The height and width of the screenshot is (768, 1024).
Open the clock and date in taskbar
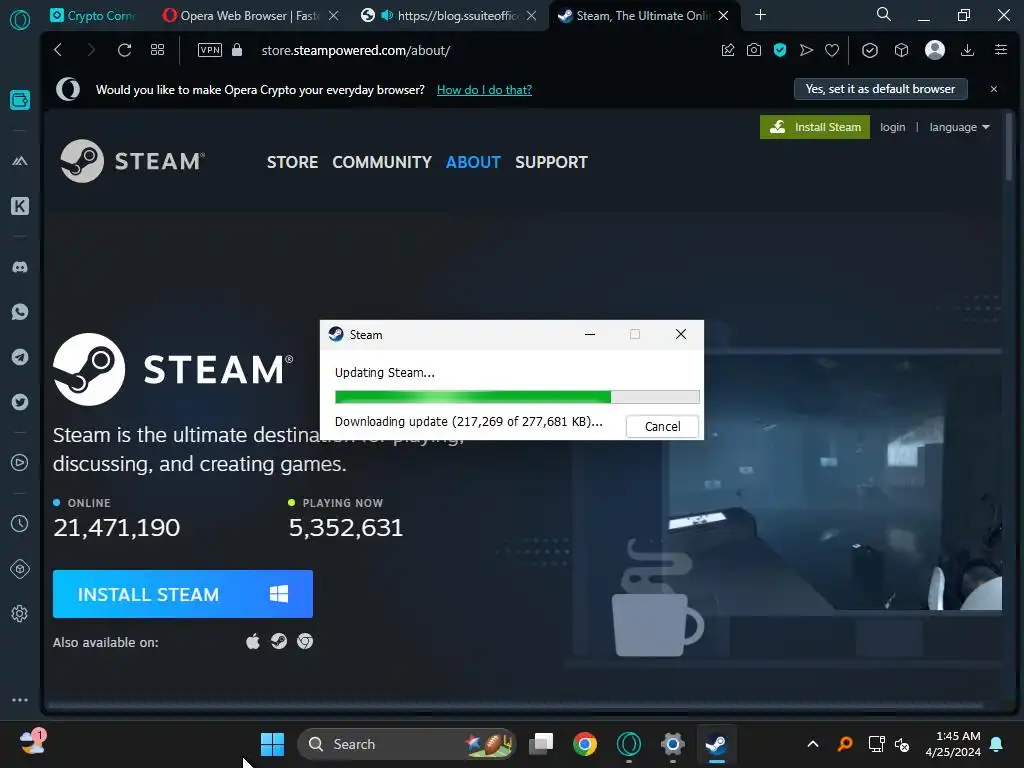[953, 744]
